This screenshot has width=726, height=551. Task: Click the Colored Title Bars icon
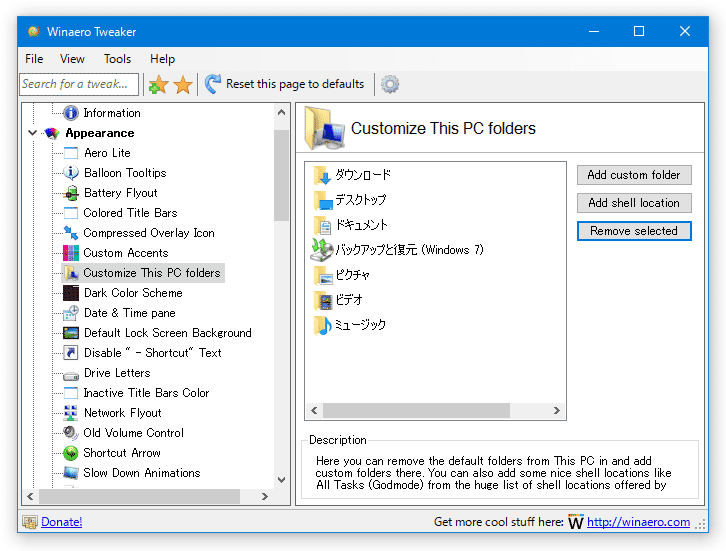pyautogui.click(x=71, y=213)
